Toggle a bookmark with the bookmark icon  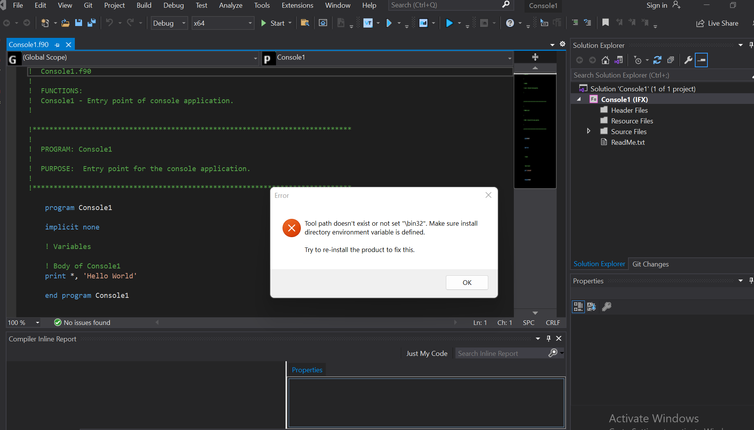pos(605,23)
